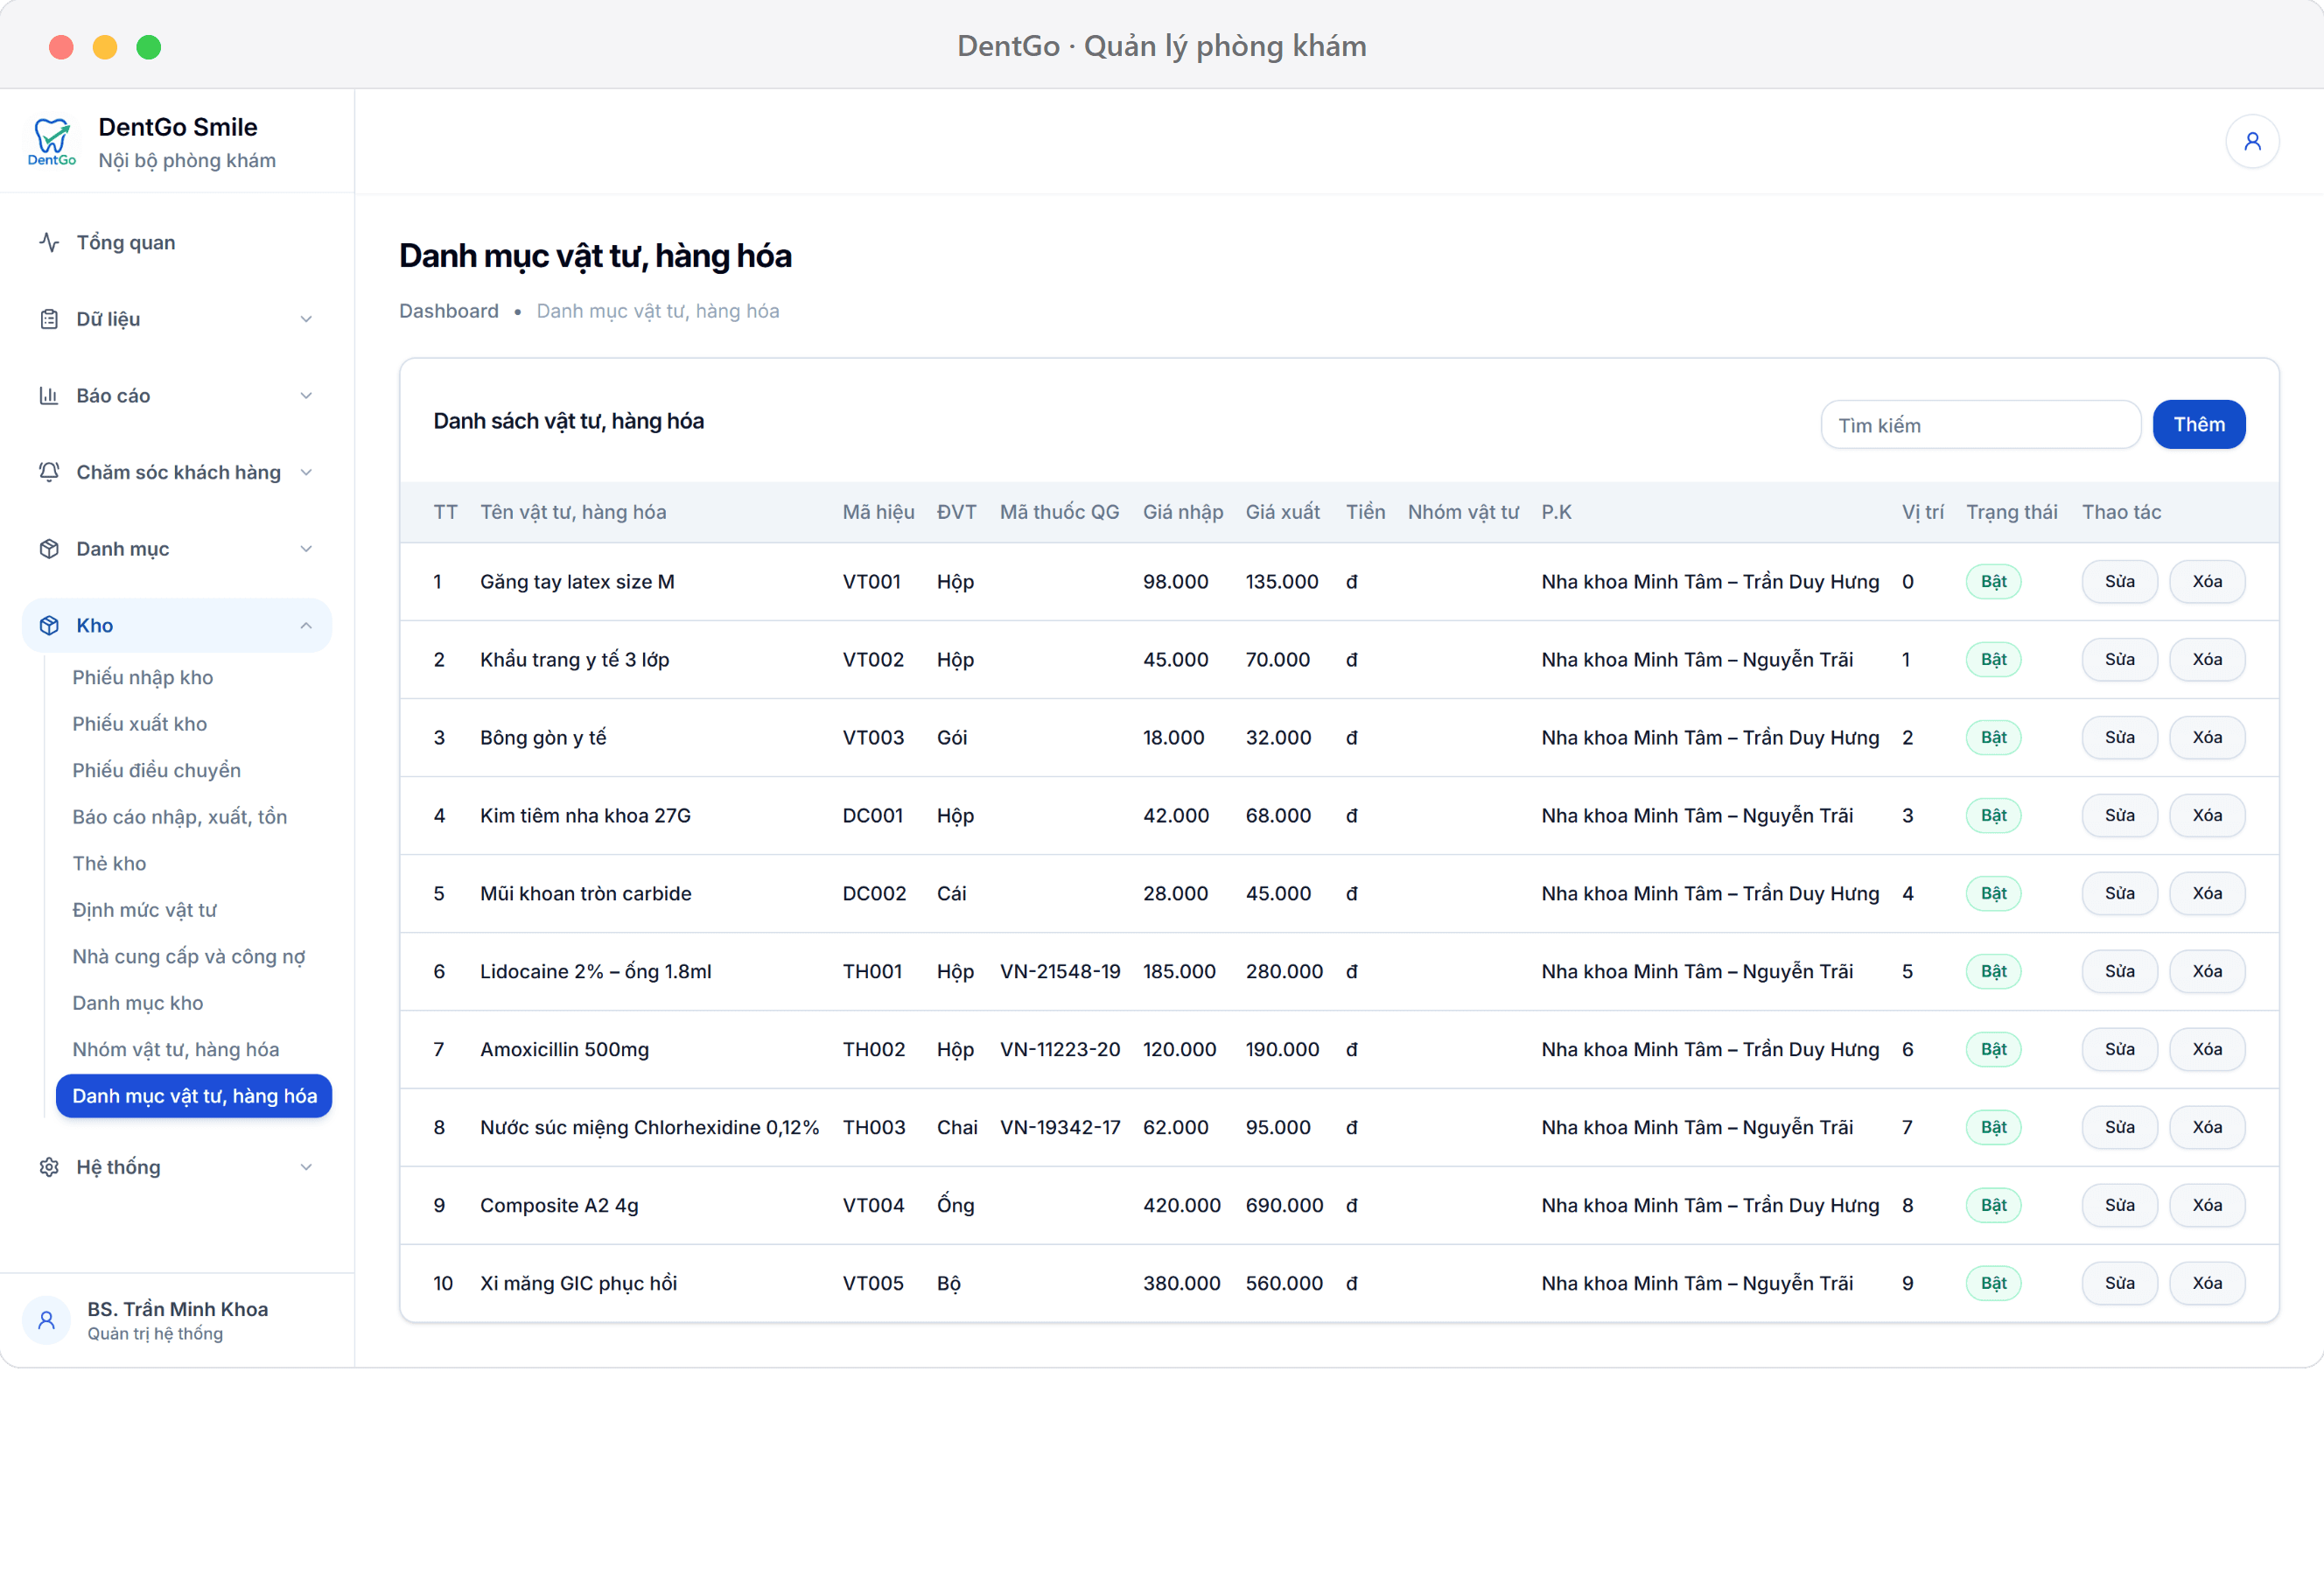Click the Tổng quan activity icon
2324x1575 pixels.
pos(49,243)
